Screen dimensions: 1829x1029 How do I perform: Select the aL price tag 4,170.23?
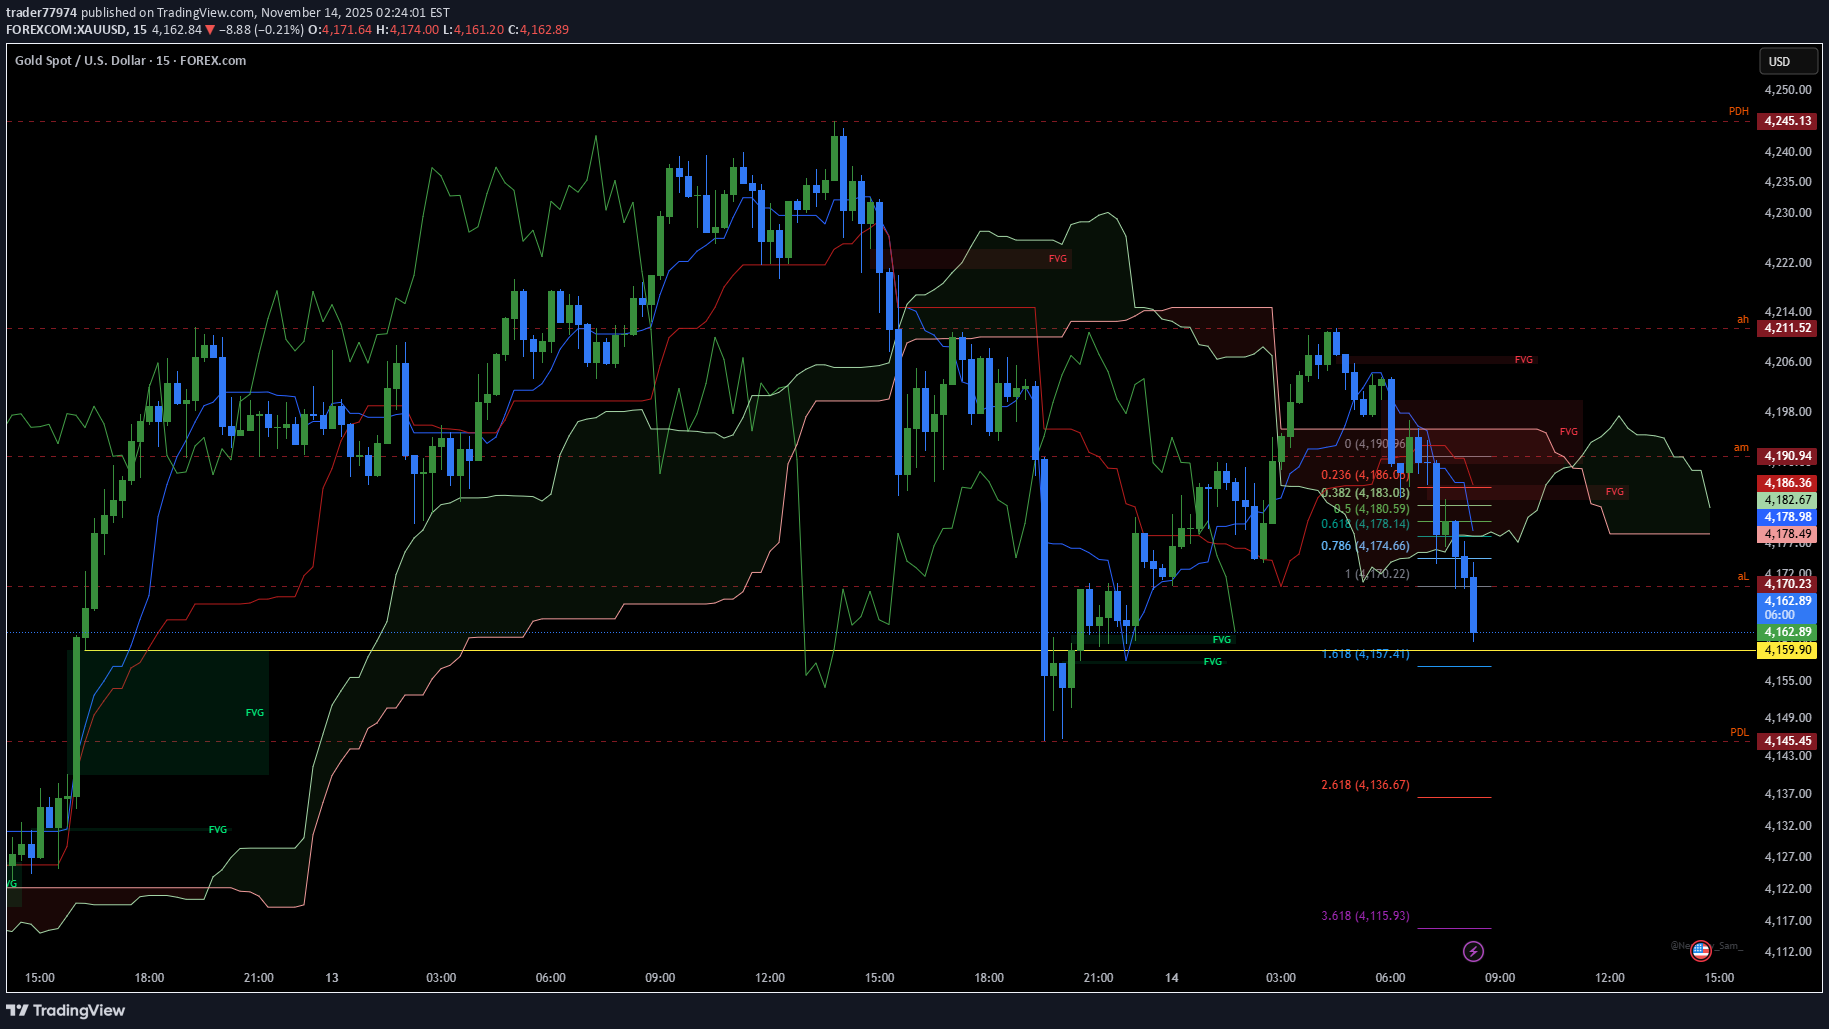[1786, 583]
